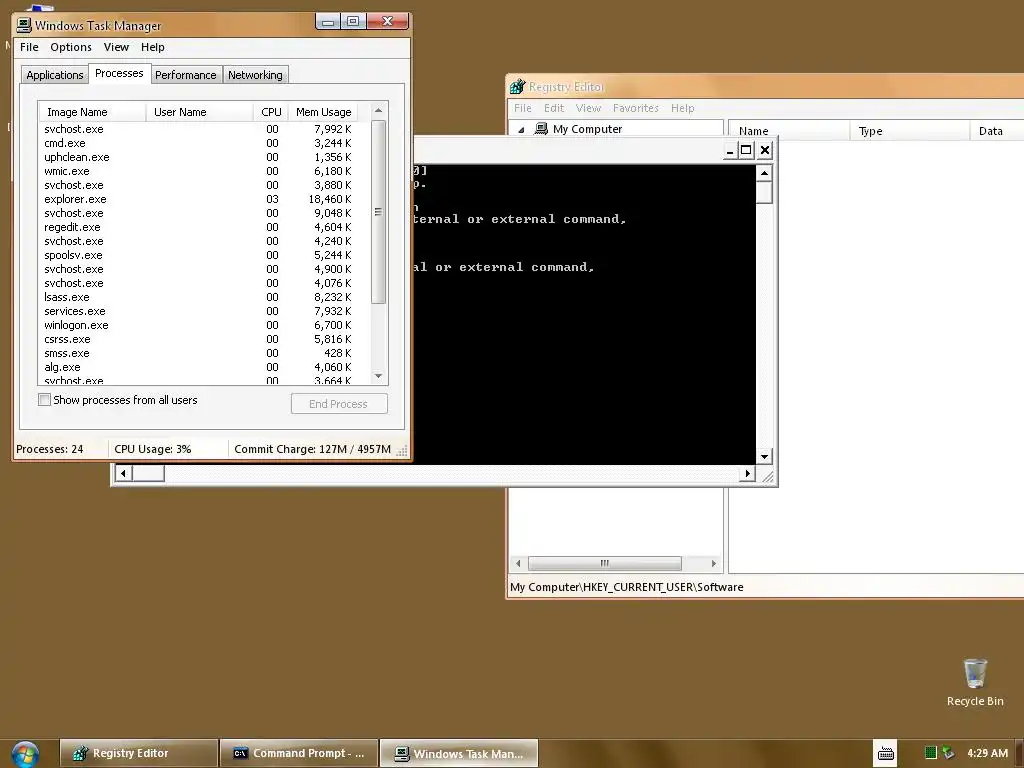
Task: Click the Registry Editor Data column header
Action: click(997, 131)
